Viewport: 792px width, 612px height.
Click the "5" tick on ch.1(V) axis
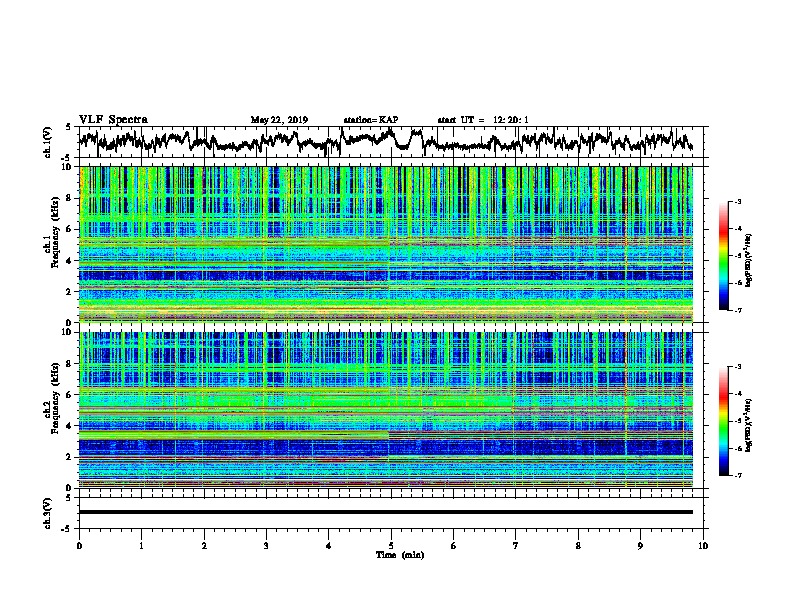68,127
